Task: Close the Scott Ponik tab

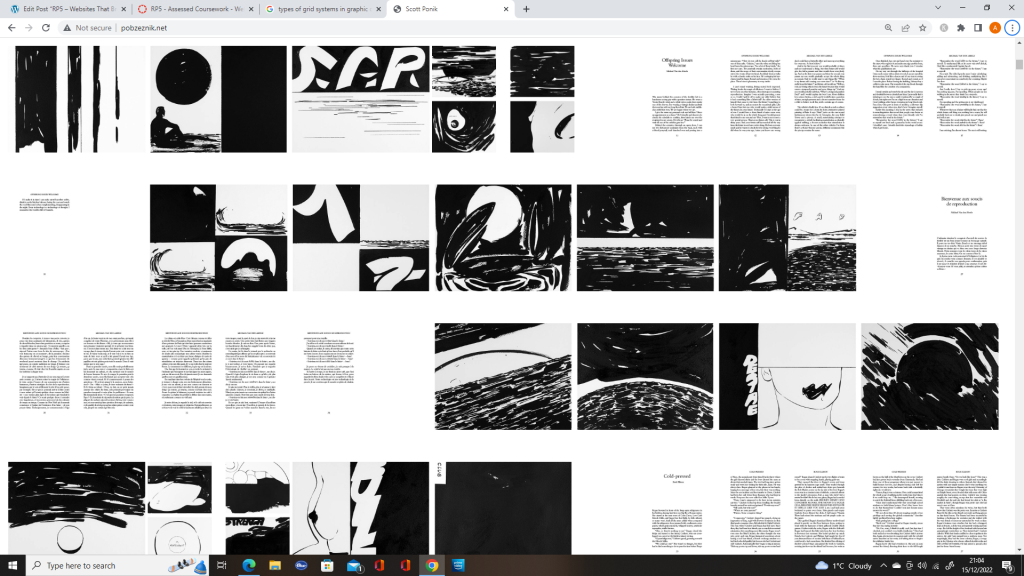Action: pos(507,9)
